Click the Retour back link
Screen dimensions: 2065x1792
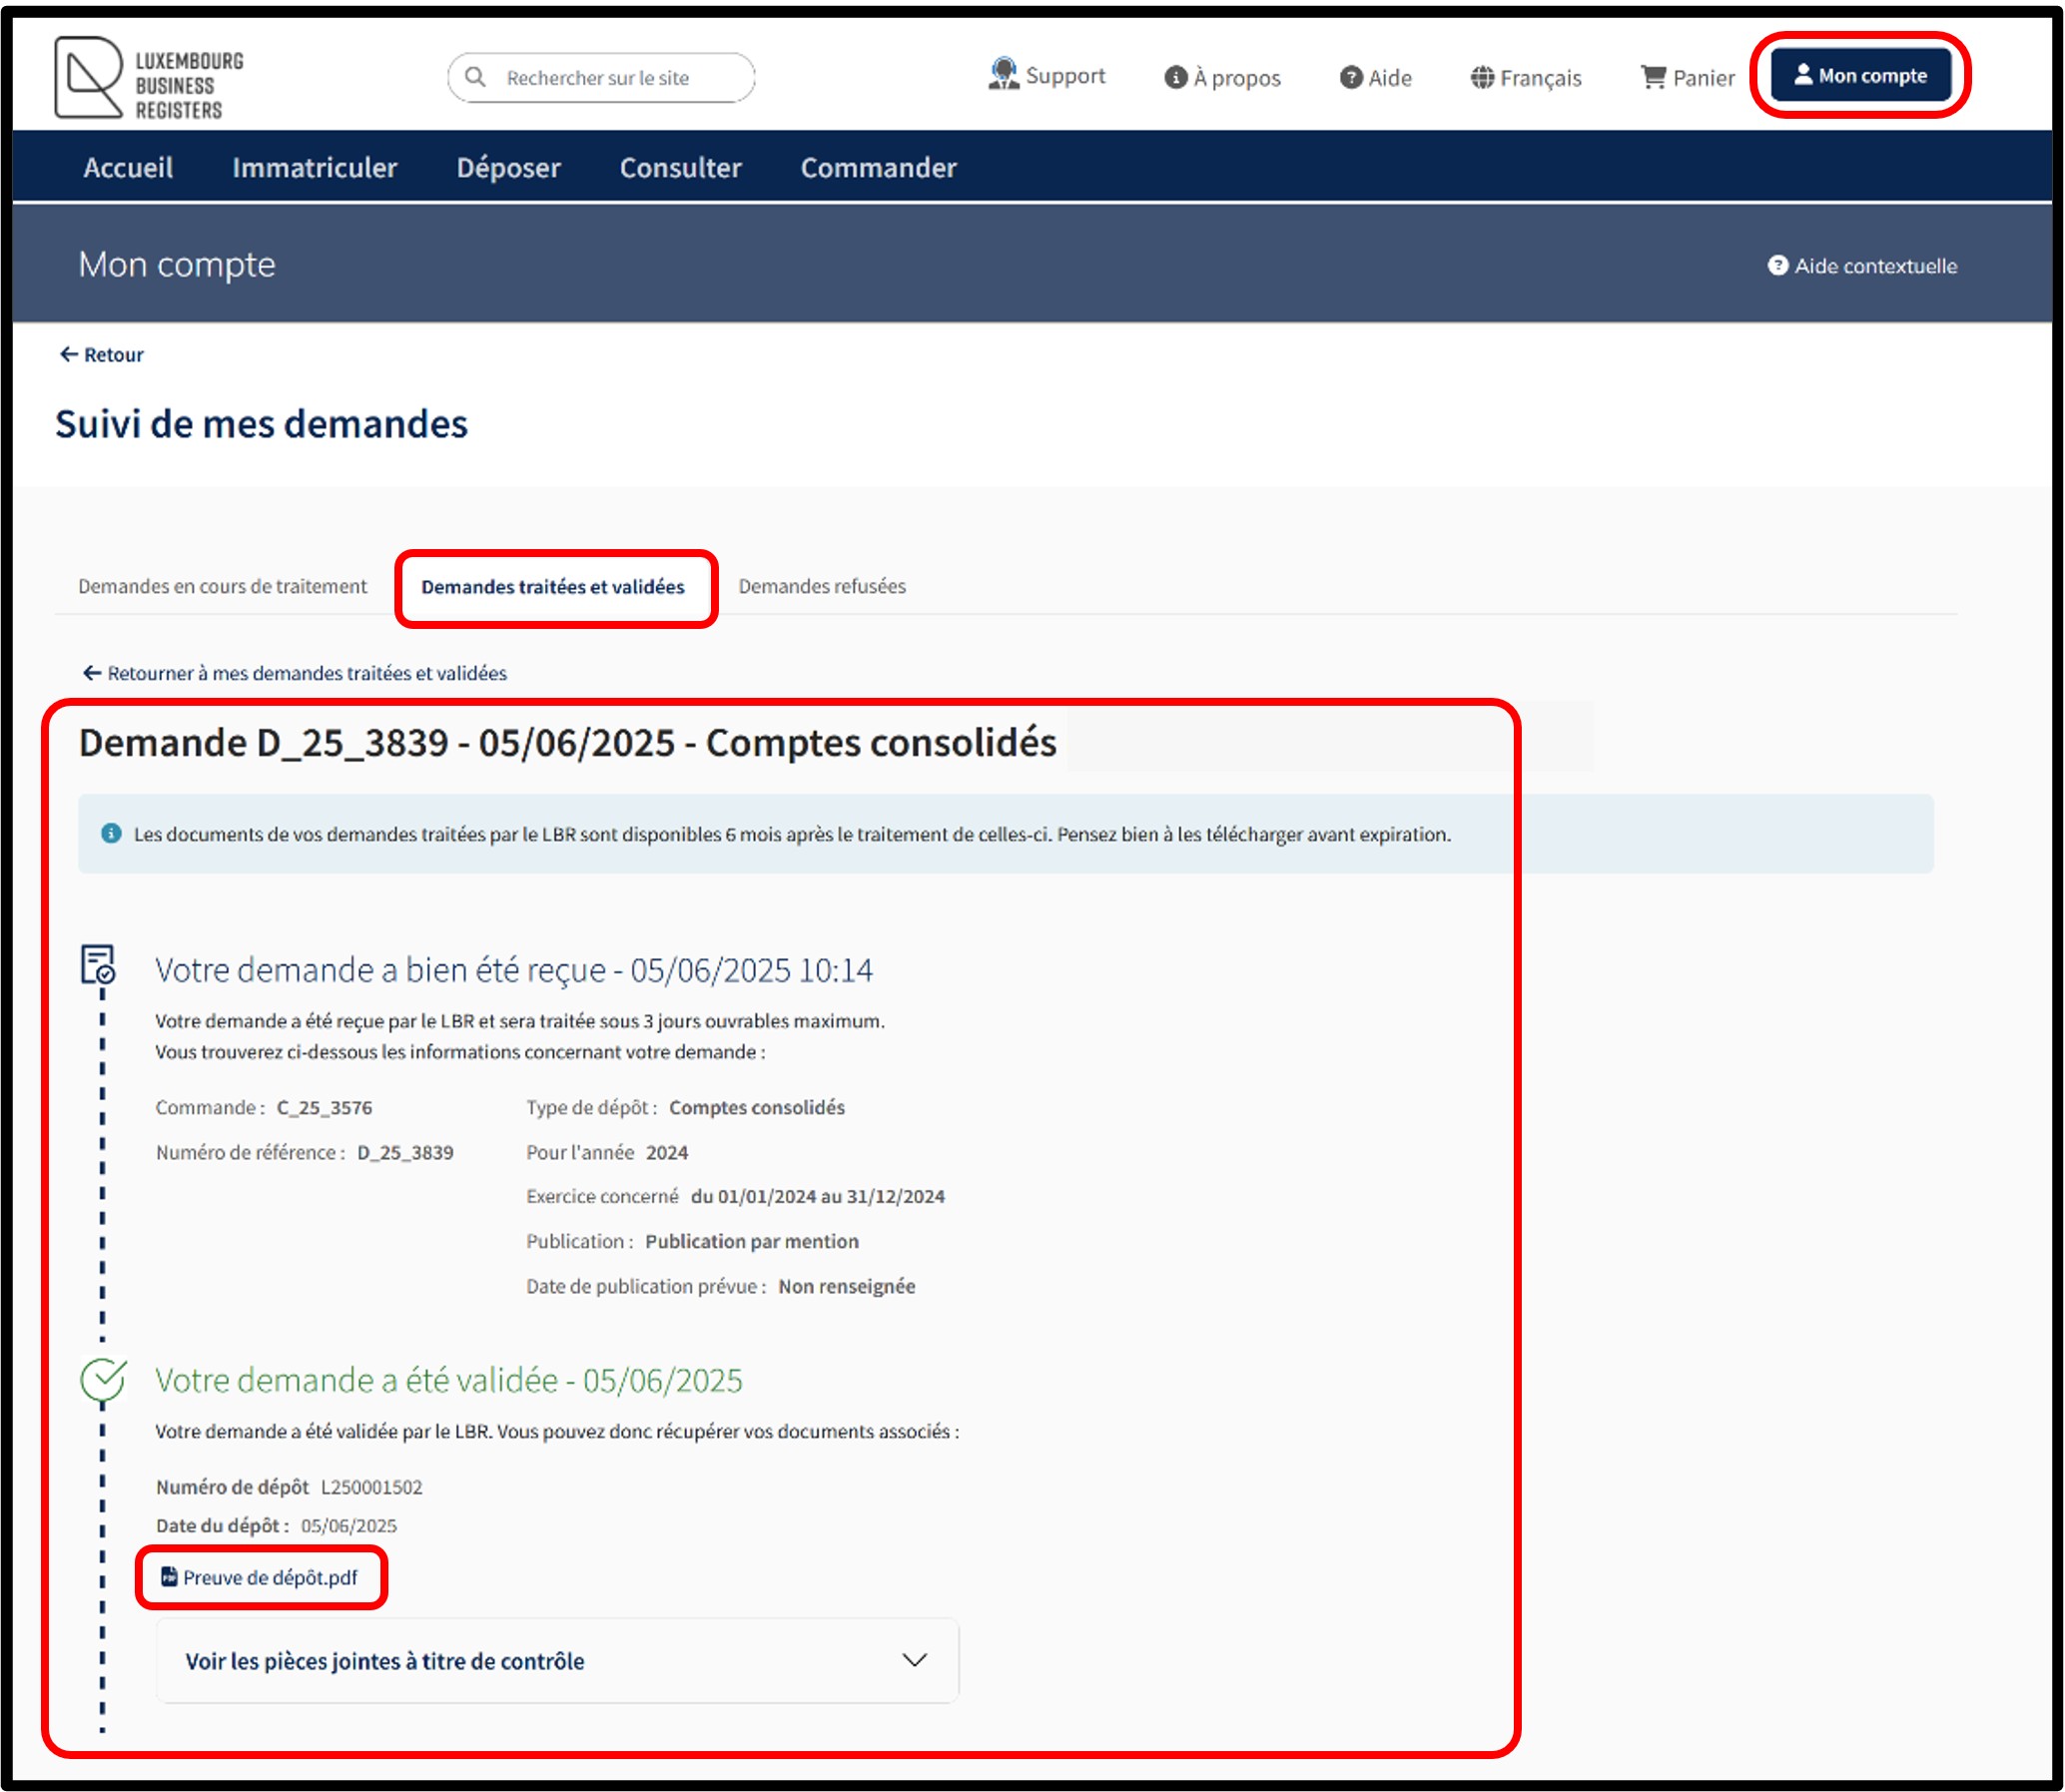pos(102,355)
